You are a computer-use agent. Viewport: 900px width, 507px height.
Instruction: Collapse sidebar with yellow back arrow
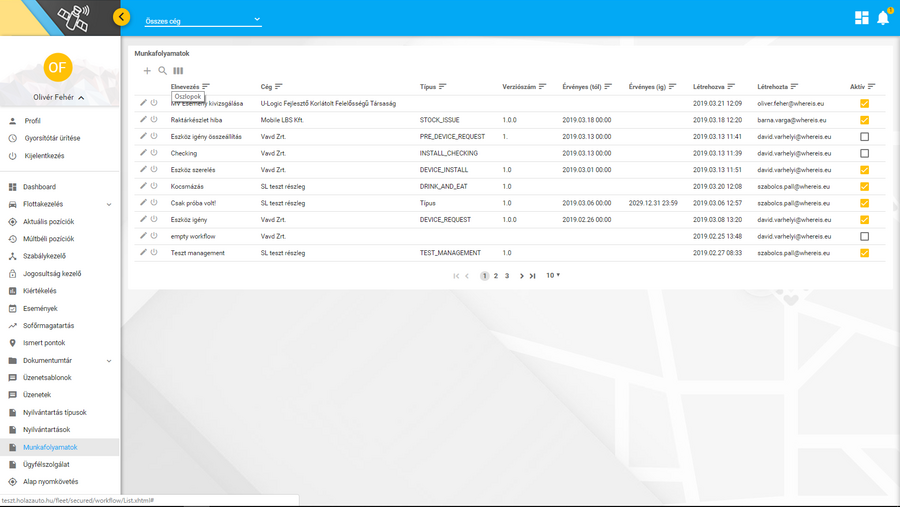[x=122, y=17]
